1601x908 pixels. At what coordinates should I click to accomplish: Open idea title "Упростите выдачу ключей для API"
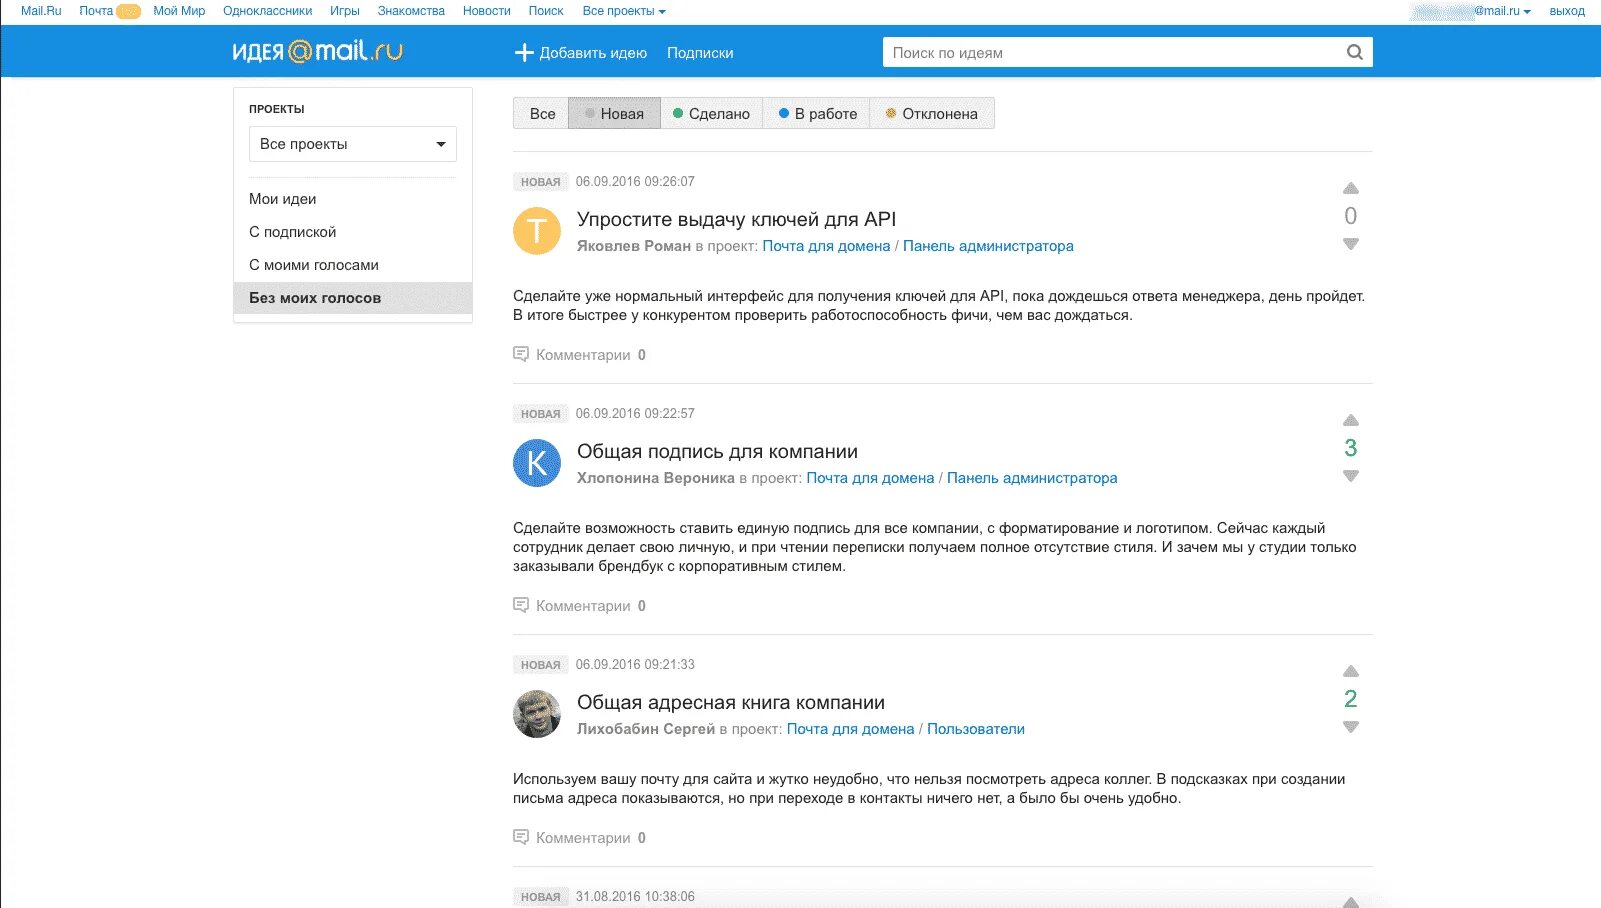[x=736, y=219]
